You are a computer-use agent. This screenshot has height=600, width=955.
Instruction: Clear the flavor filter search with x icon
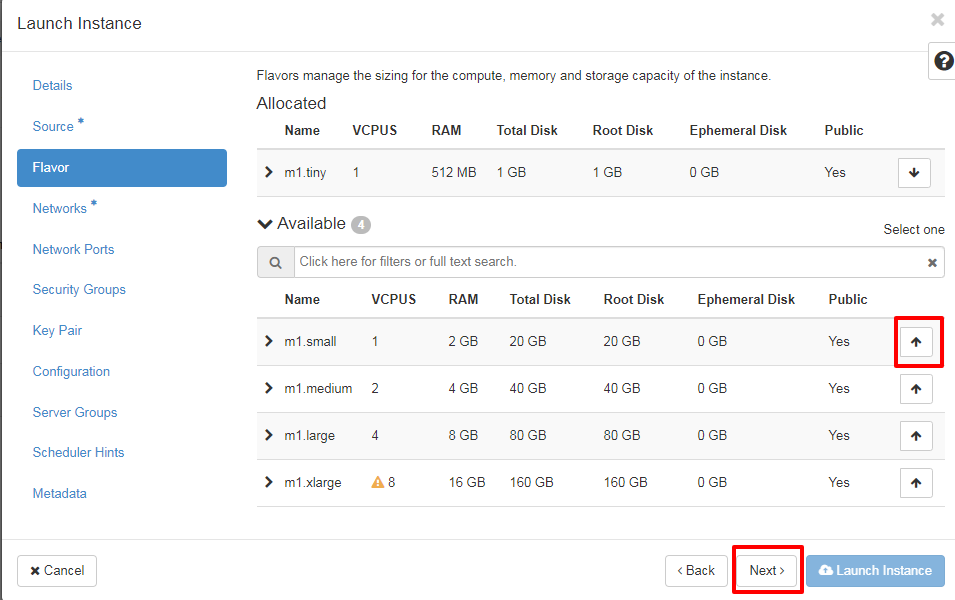tap(932, 262)
